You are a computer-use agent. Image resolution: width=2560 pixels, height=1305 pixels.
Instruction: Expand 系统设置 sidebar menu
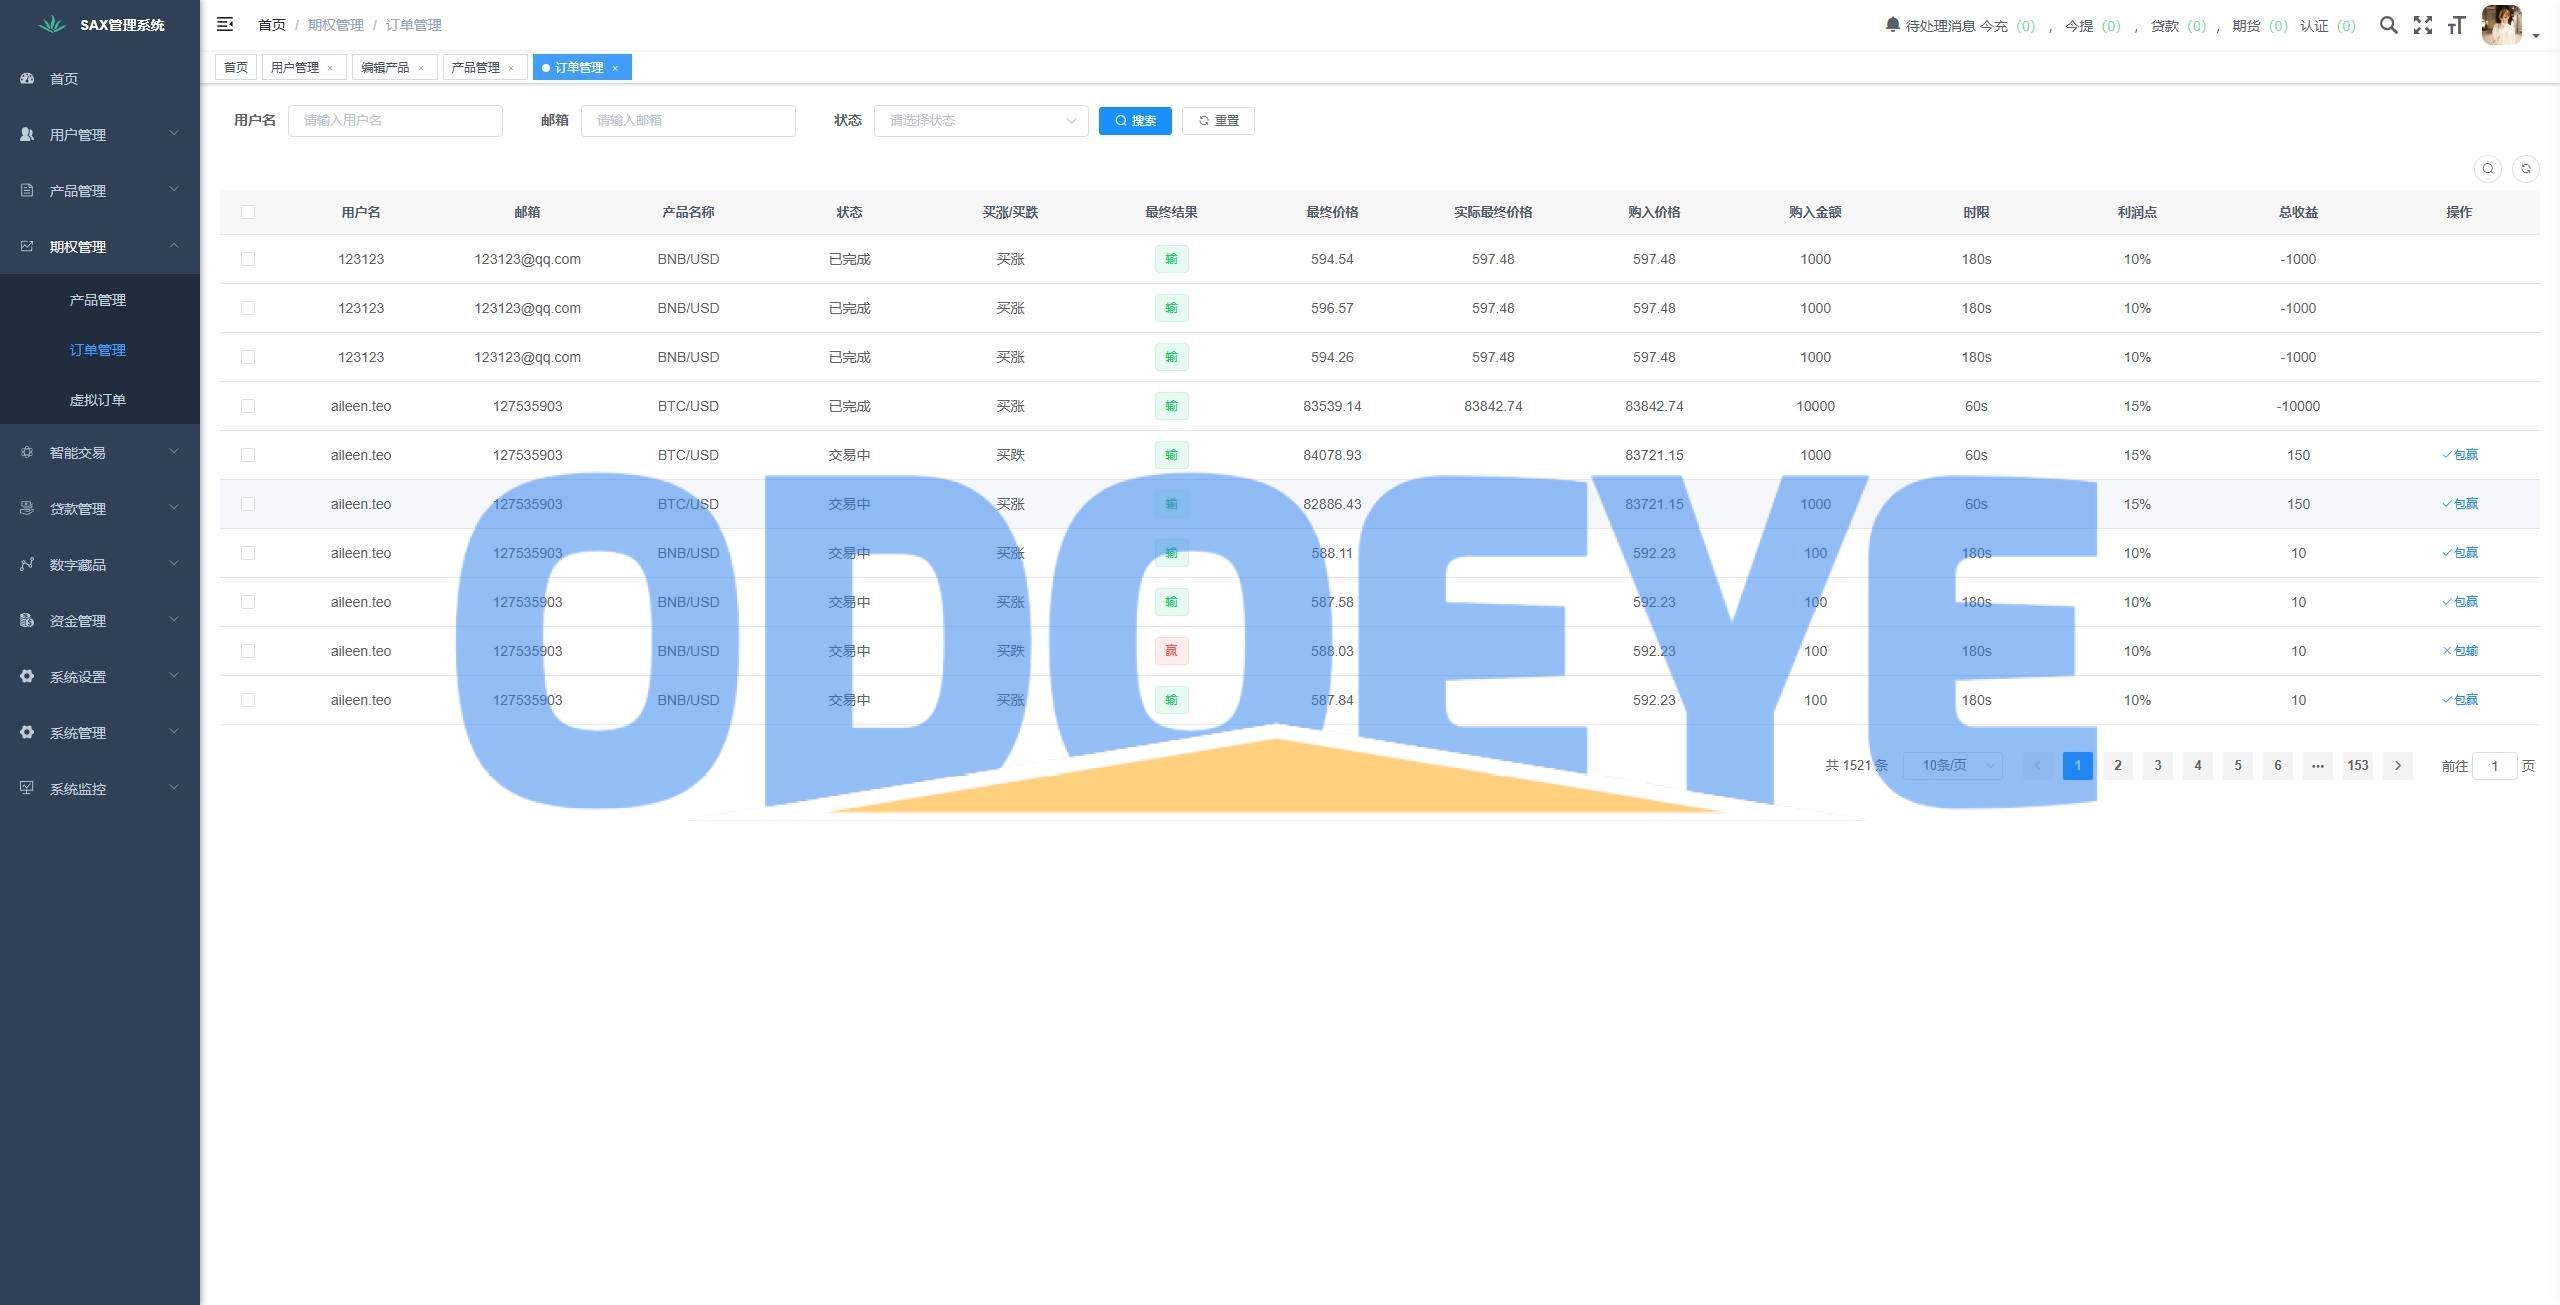100,676
